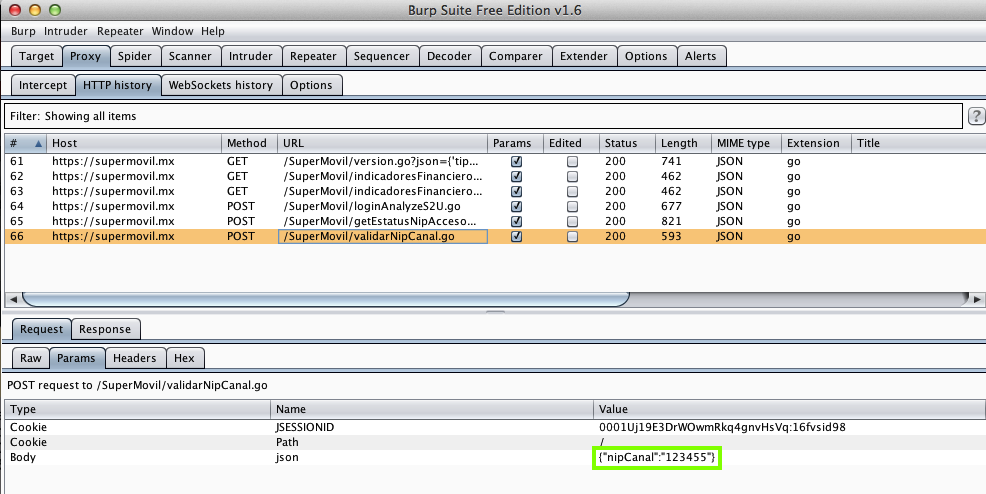Click the left arrow of horizontal scrollbar

(x=12, y=299)
